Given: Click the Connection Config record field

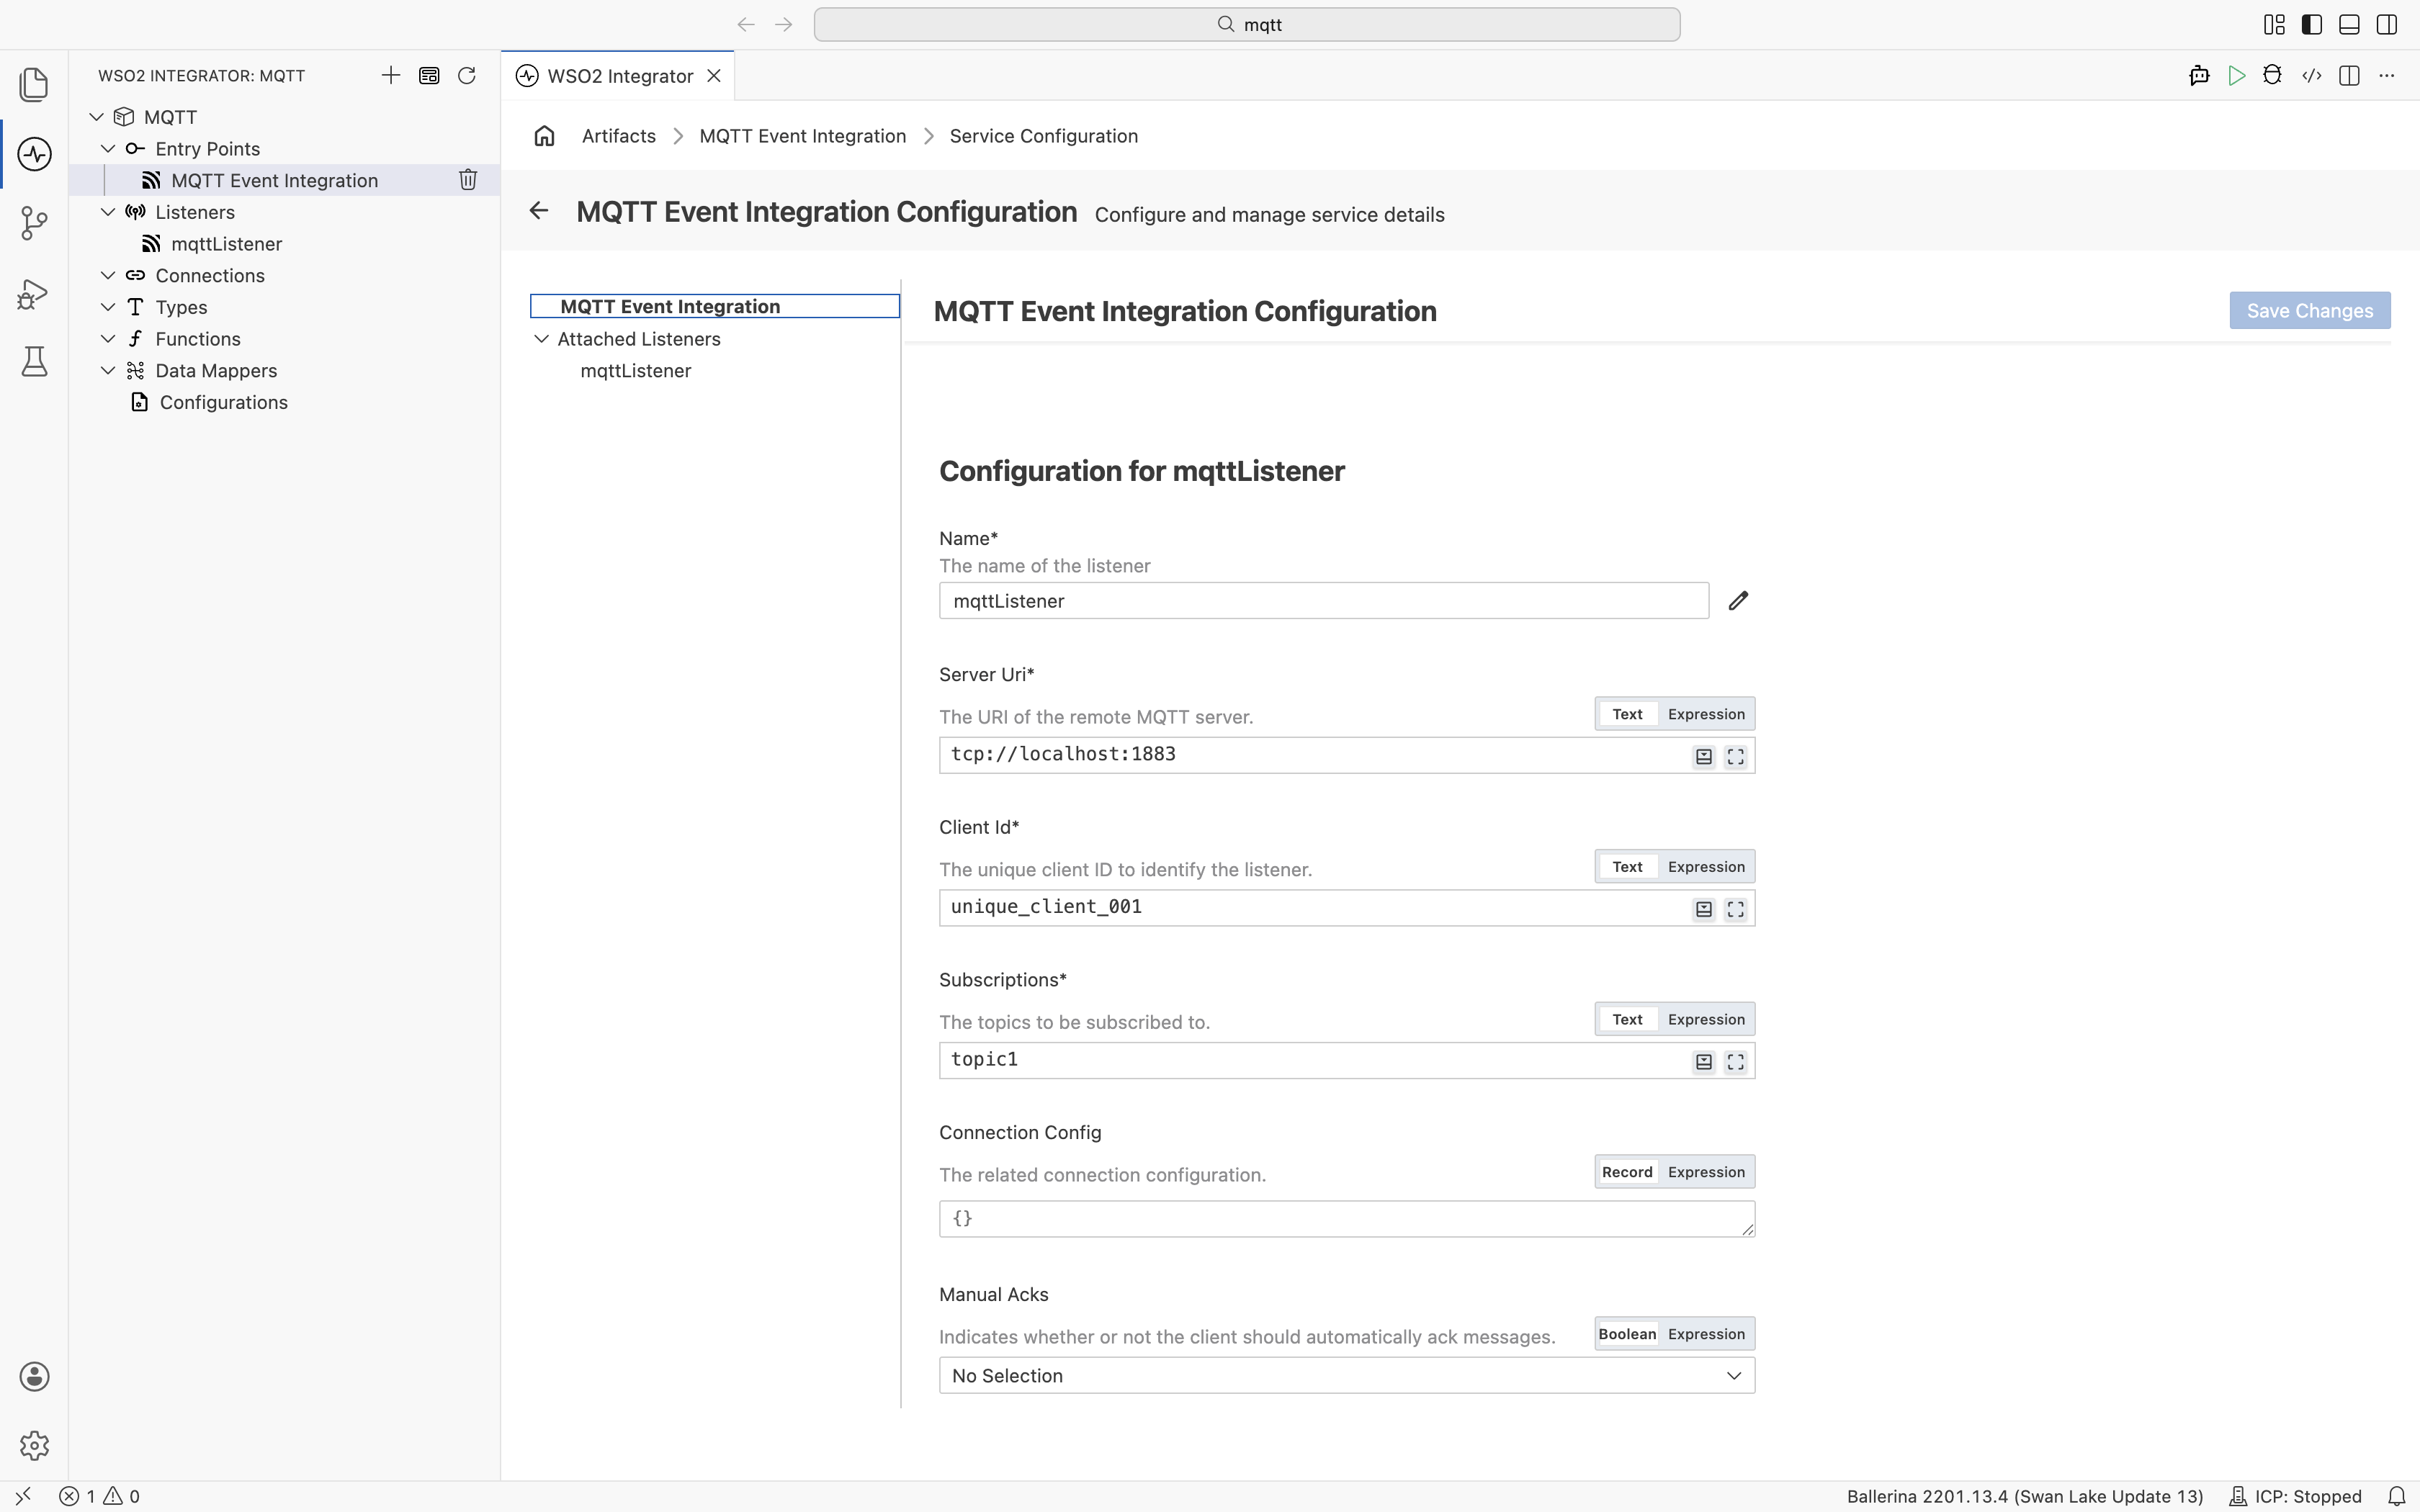Looking at the screenshot, I should coord(1346,1219).
